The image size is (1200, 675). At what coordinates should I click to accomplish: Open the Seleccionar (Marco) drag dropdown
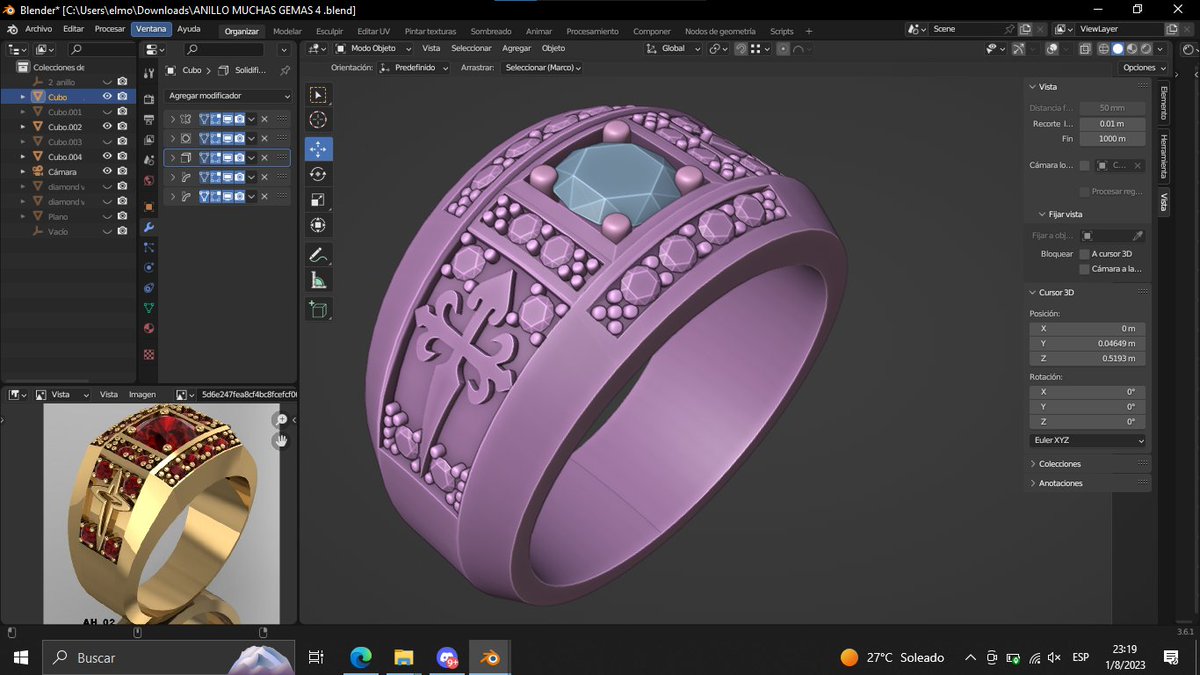542,68
